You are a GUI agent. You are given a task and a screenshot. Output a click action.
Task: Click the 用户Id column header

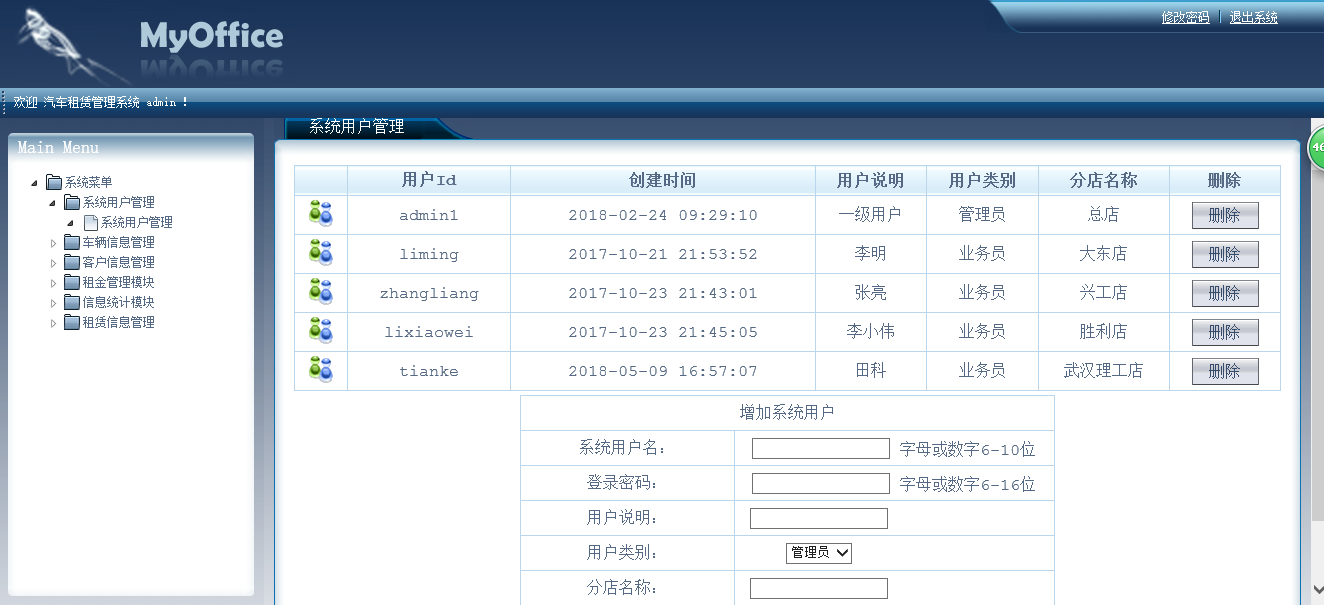[x=429, y=180]
